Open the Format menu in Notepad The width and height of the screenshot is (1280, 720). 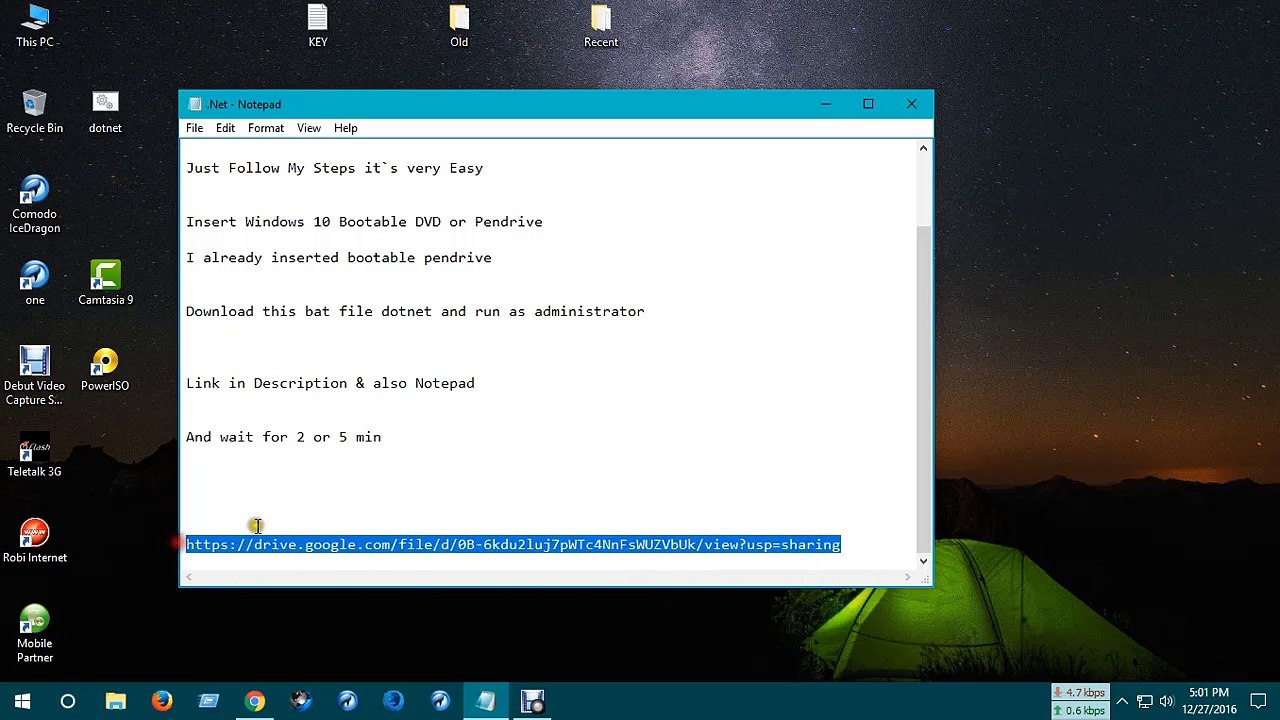pos(266,128)
